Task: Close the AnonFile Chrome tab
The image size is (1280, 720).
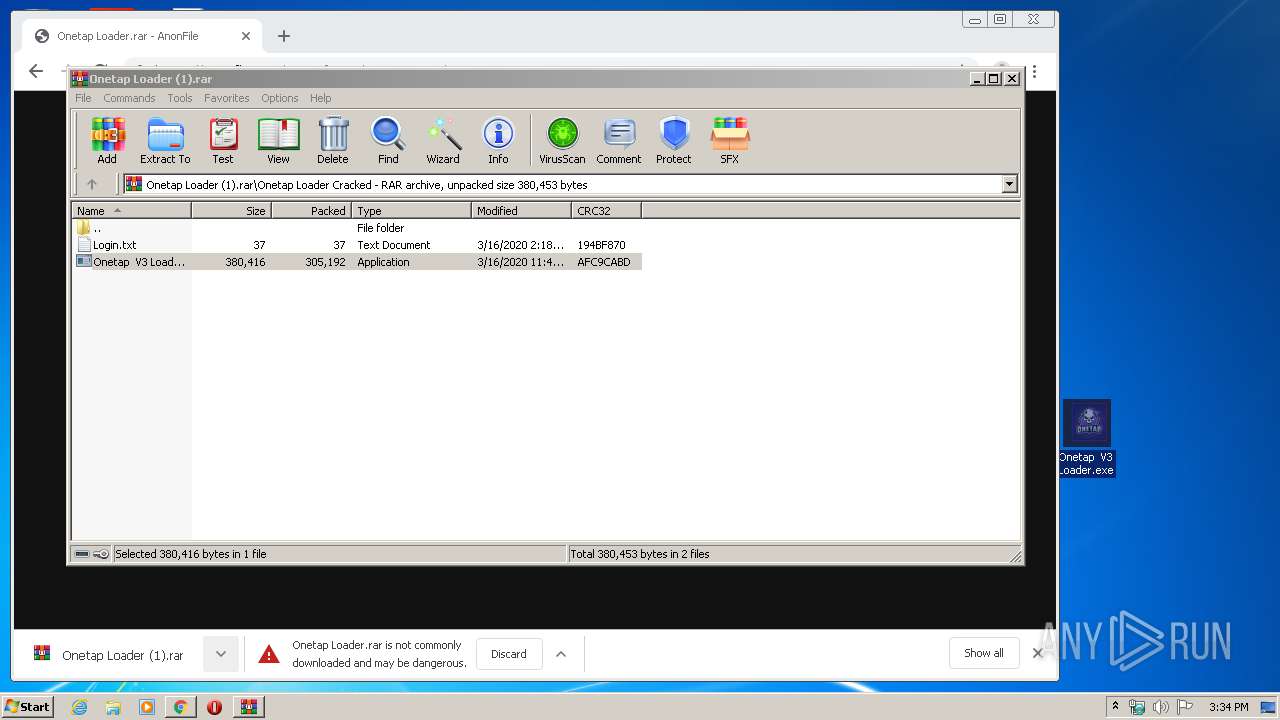Action: click(246, 36)
